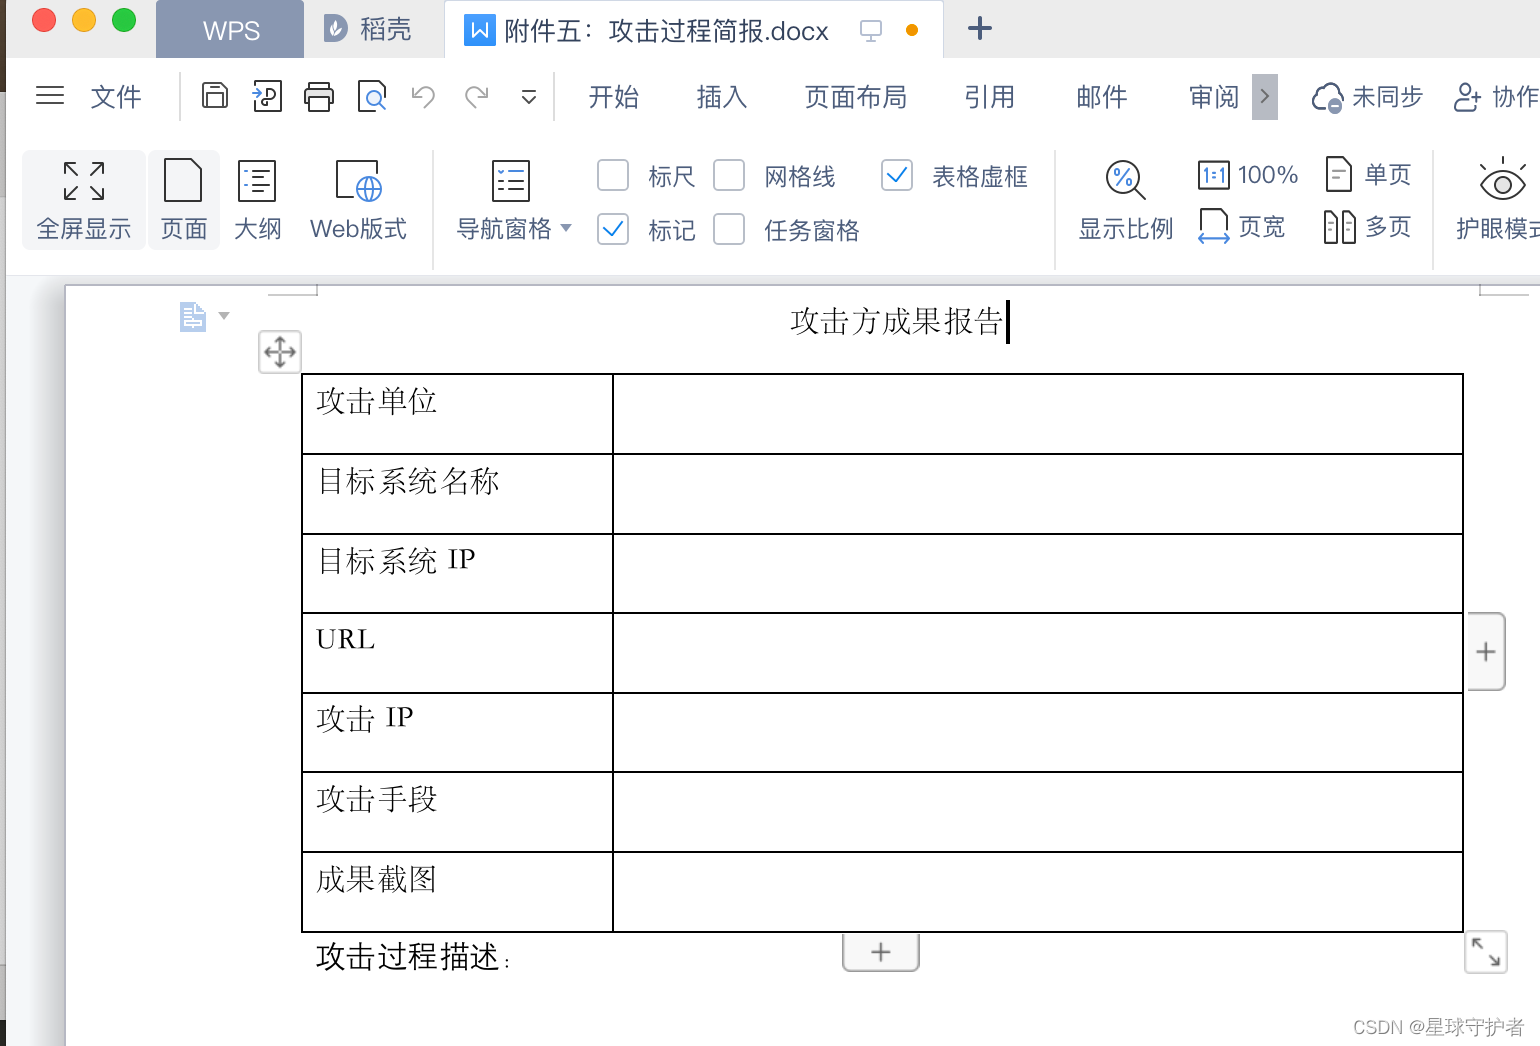Open the 文件 menu
The width and height of the screenshot is (1540, 1046).
(x=116, y=97)
